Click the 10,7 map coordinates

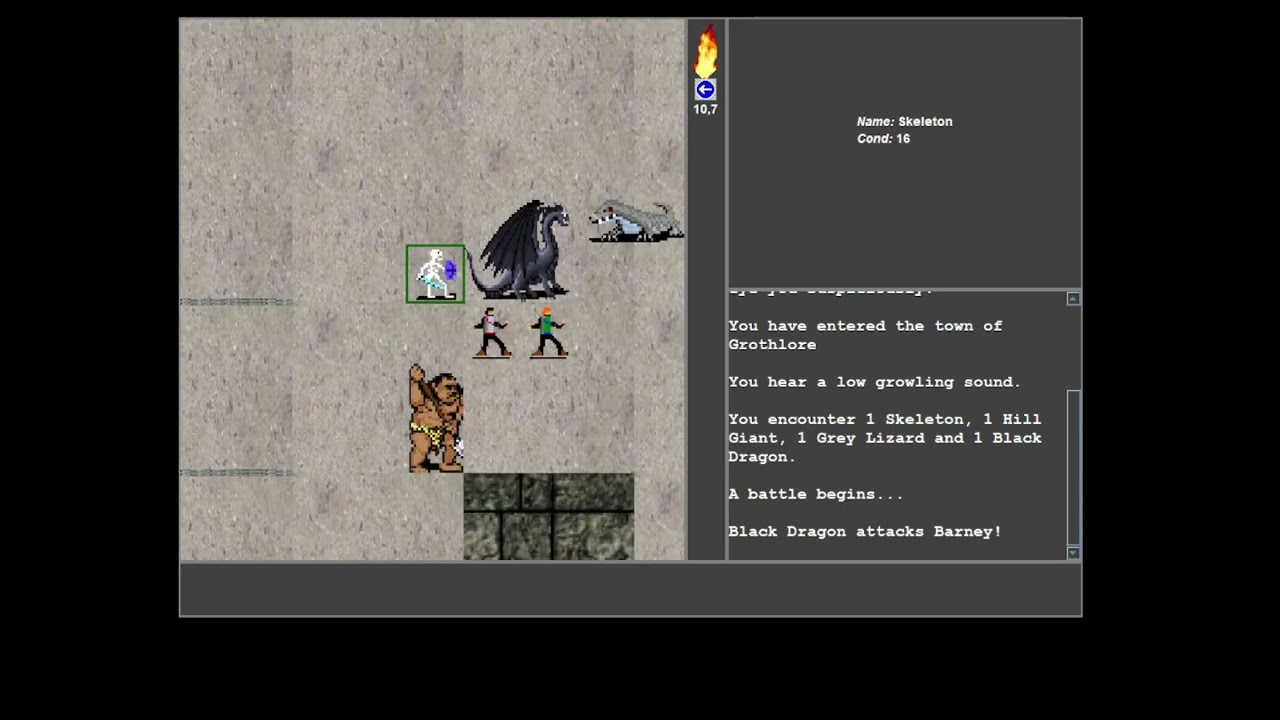coord(705,109)
